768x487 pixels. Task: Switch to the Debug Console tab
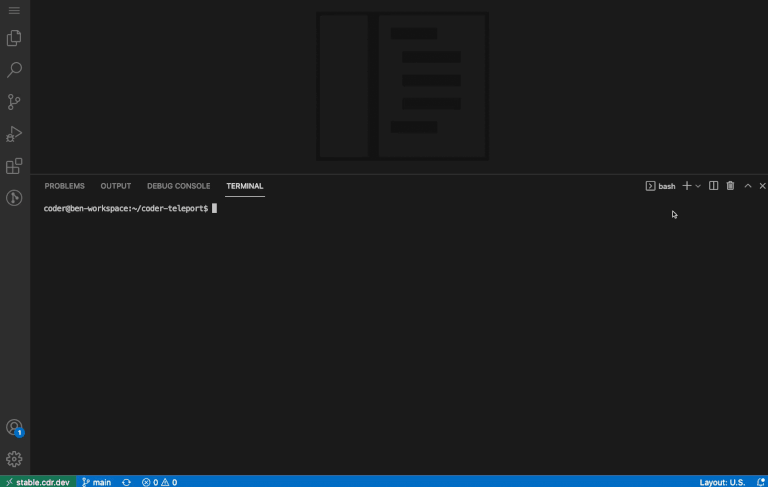pos(178,186)
